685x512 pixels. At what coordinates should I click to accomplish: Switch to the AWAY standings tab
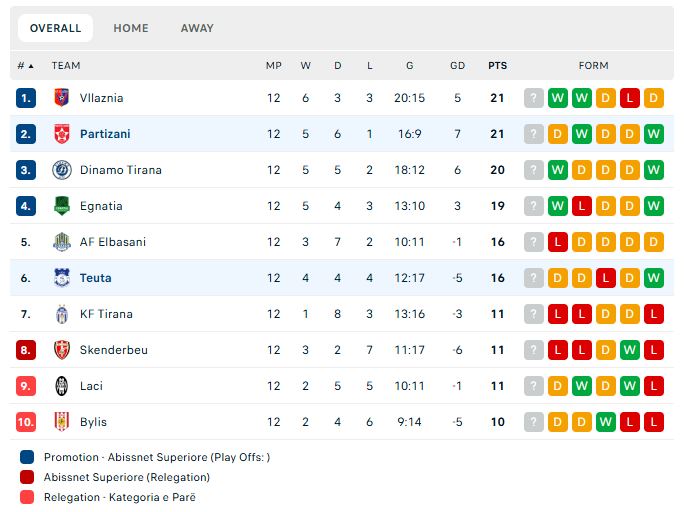197,28
